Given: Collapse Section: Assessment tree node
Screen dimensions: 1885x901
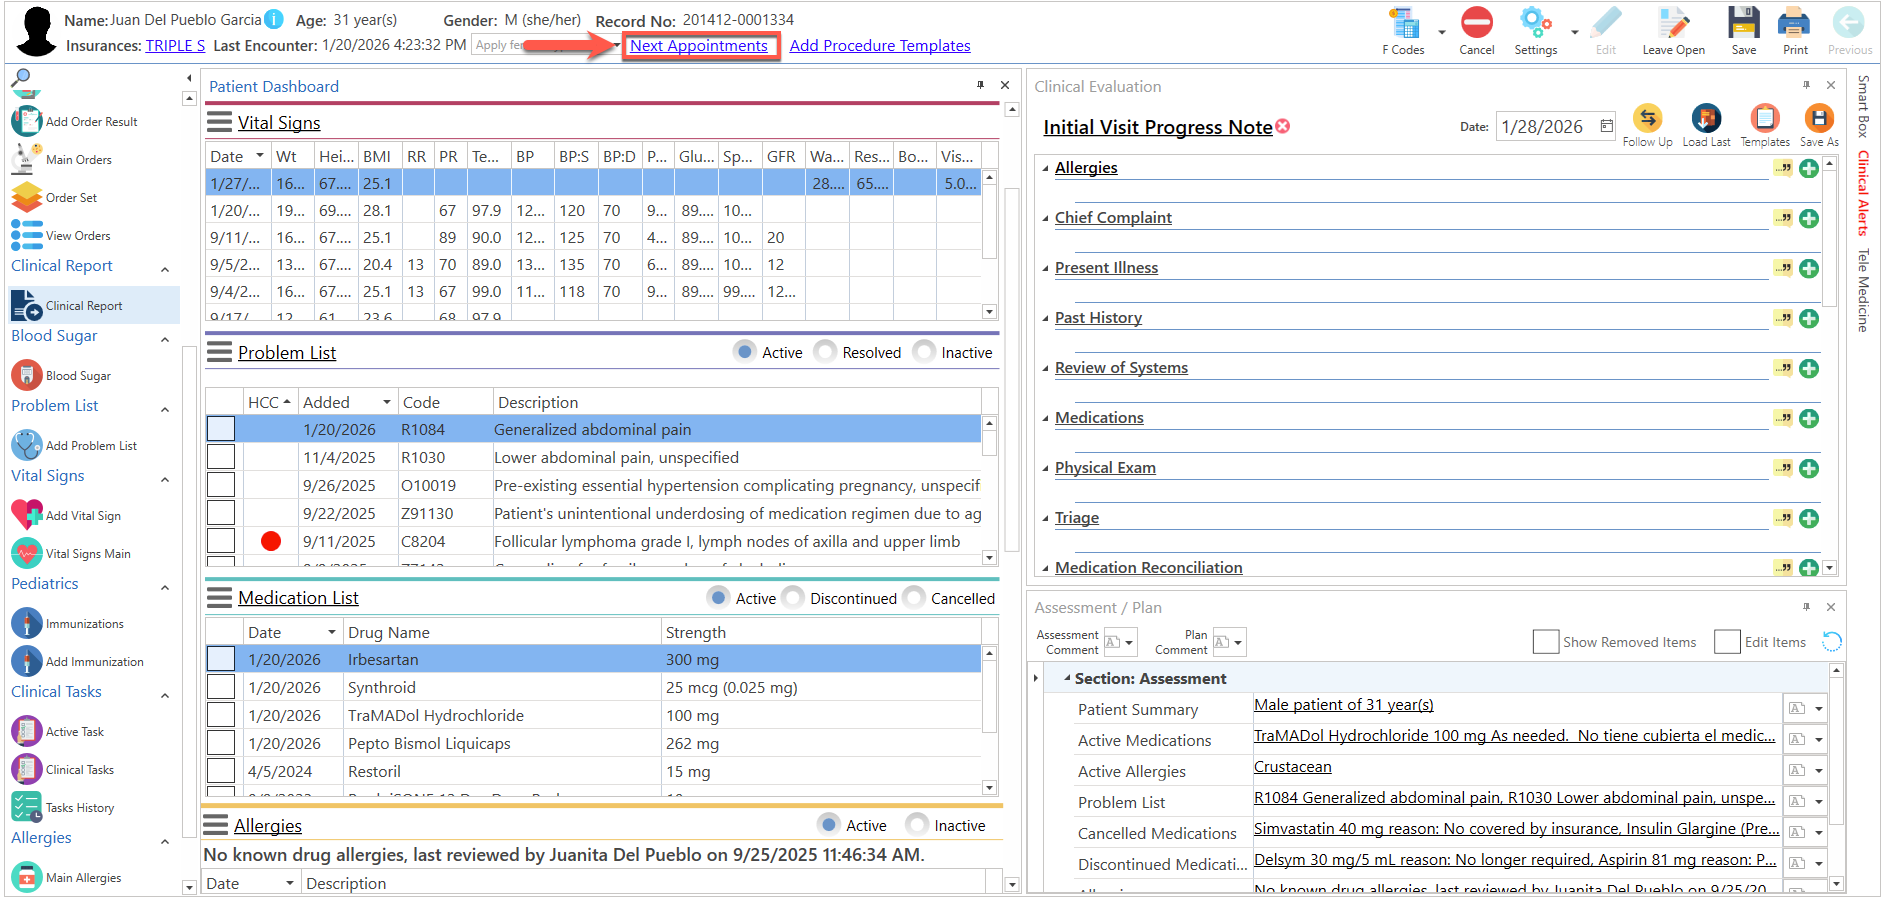Looking at the screenshot, I should tap(1067, 678).
